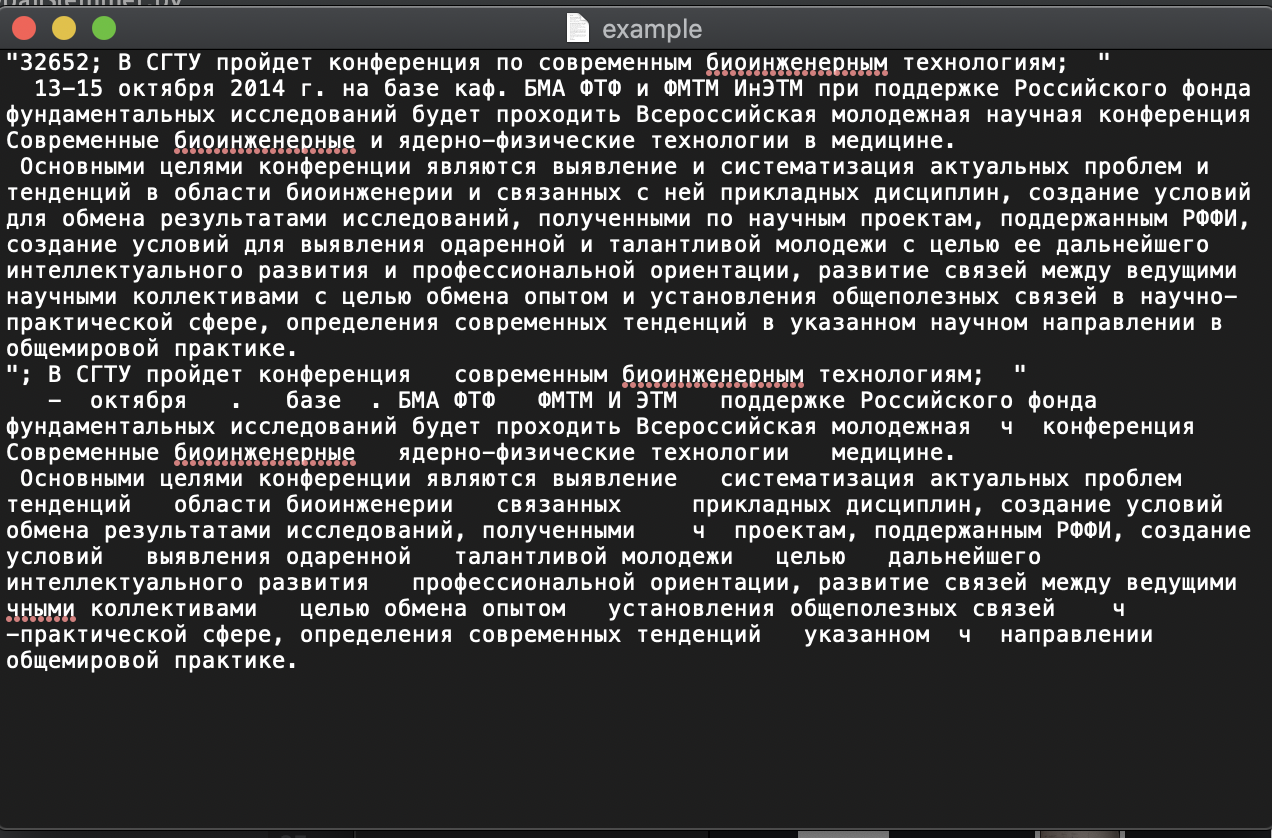Click the abbreviation 'каф.' in the text

click(481, 88)
